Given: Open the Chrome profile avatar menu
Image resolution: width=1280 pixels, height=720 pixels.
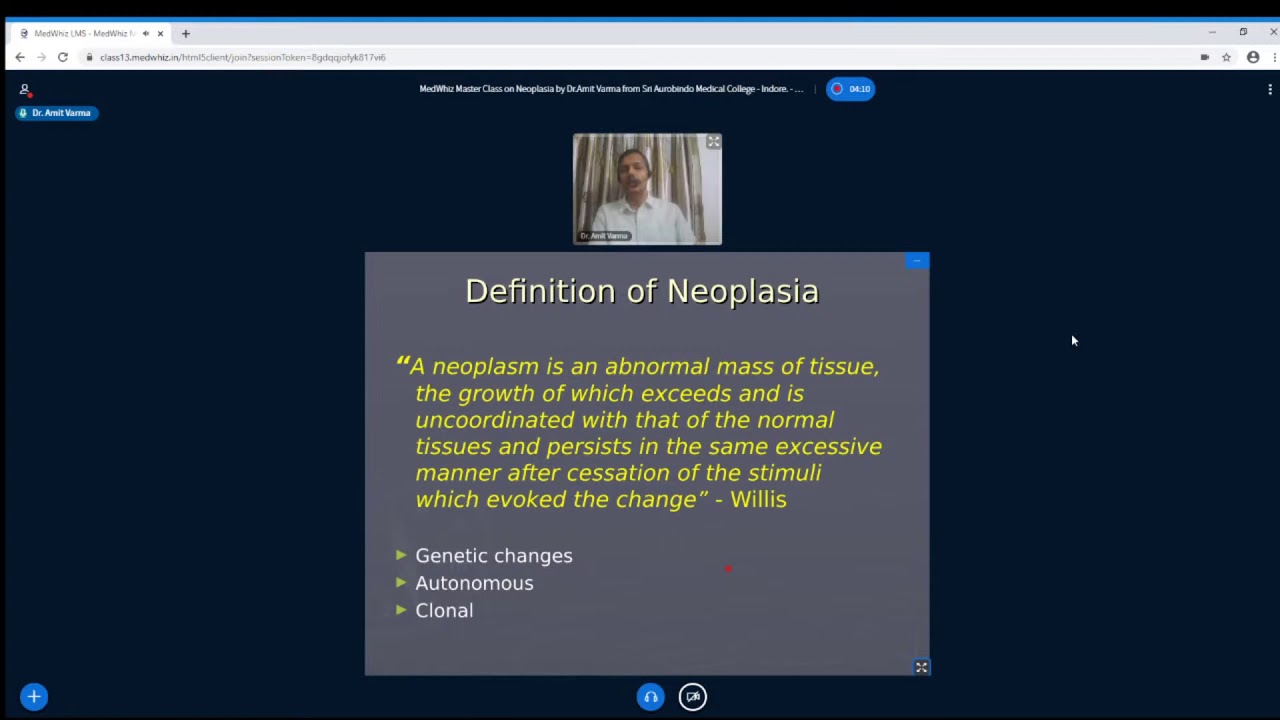Looking at the screenshot, I should coord(1253,57).
